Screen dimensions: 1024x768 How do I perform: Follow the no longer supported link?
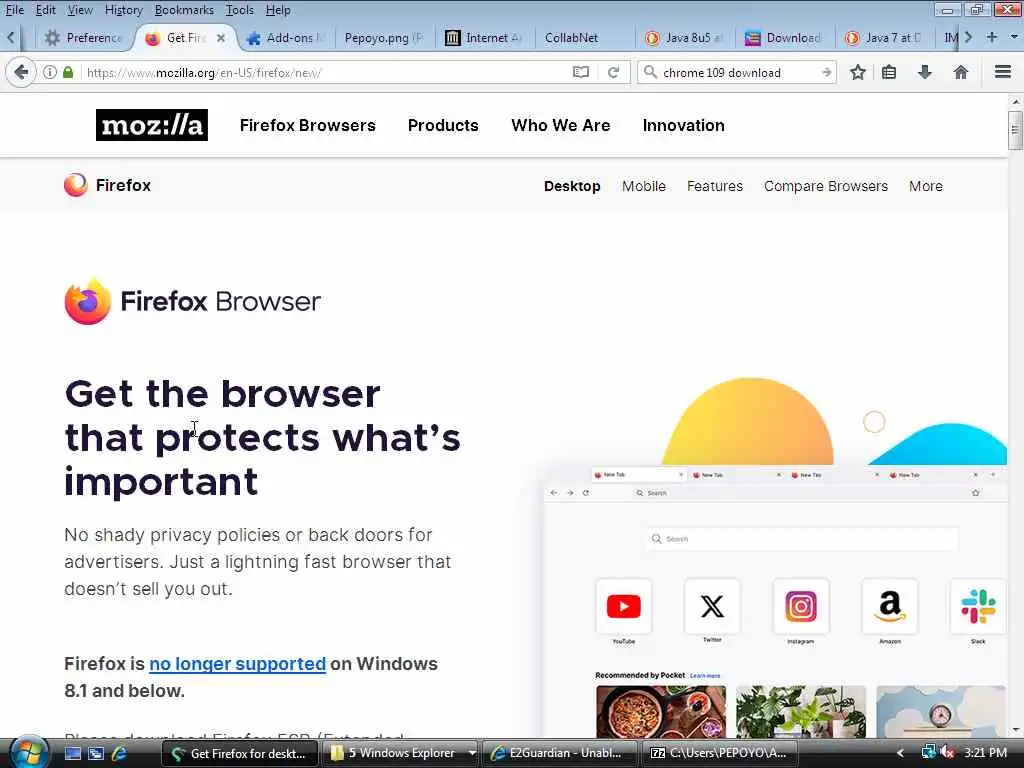tap(238, 664)
